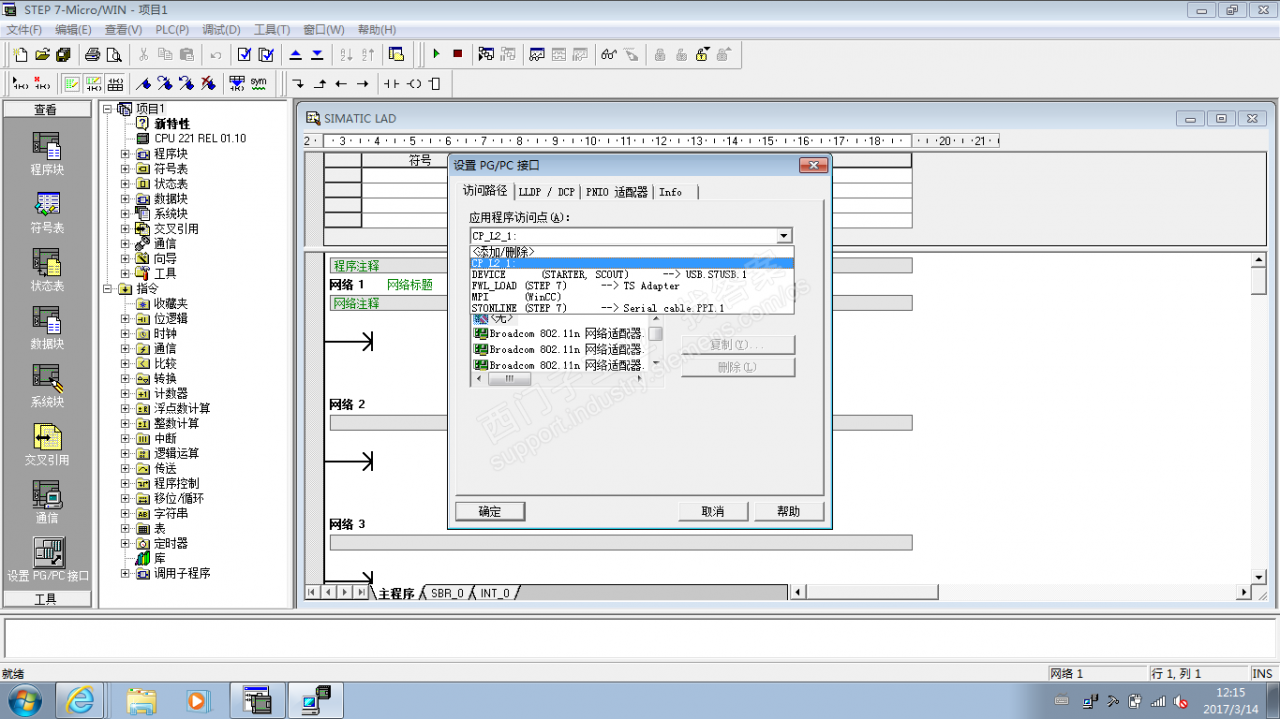Click the Save project toolbar icon
Image resolution: width=1280 pixels, height=719 pixels.
tap(64, 54)
